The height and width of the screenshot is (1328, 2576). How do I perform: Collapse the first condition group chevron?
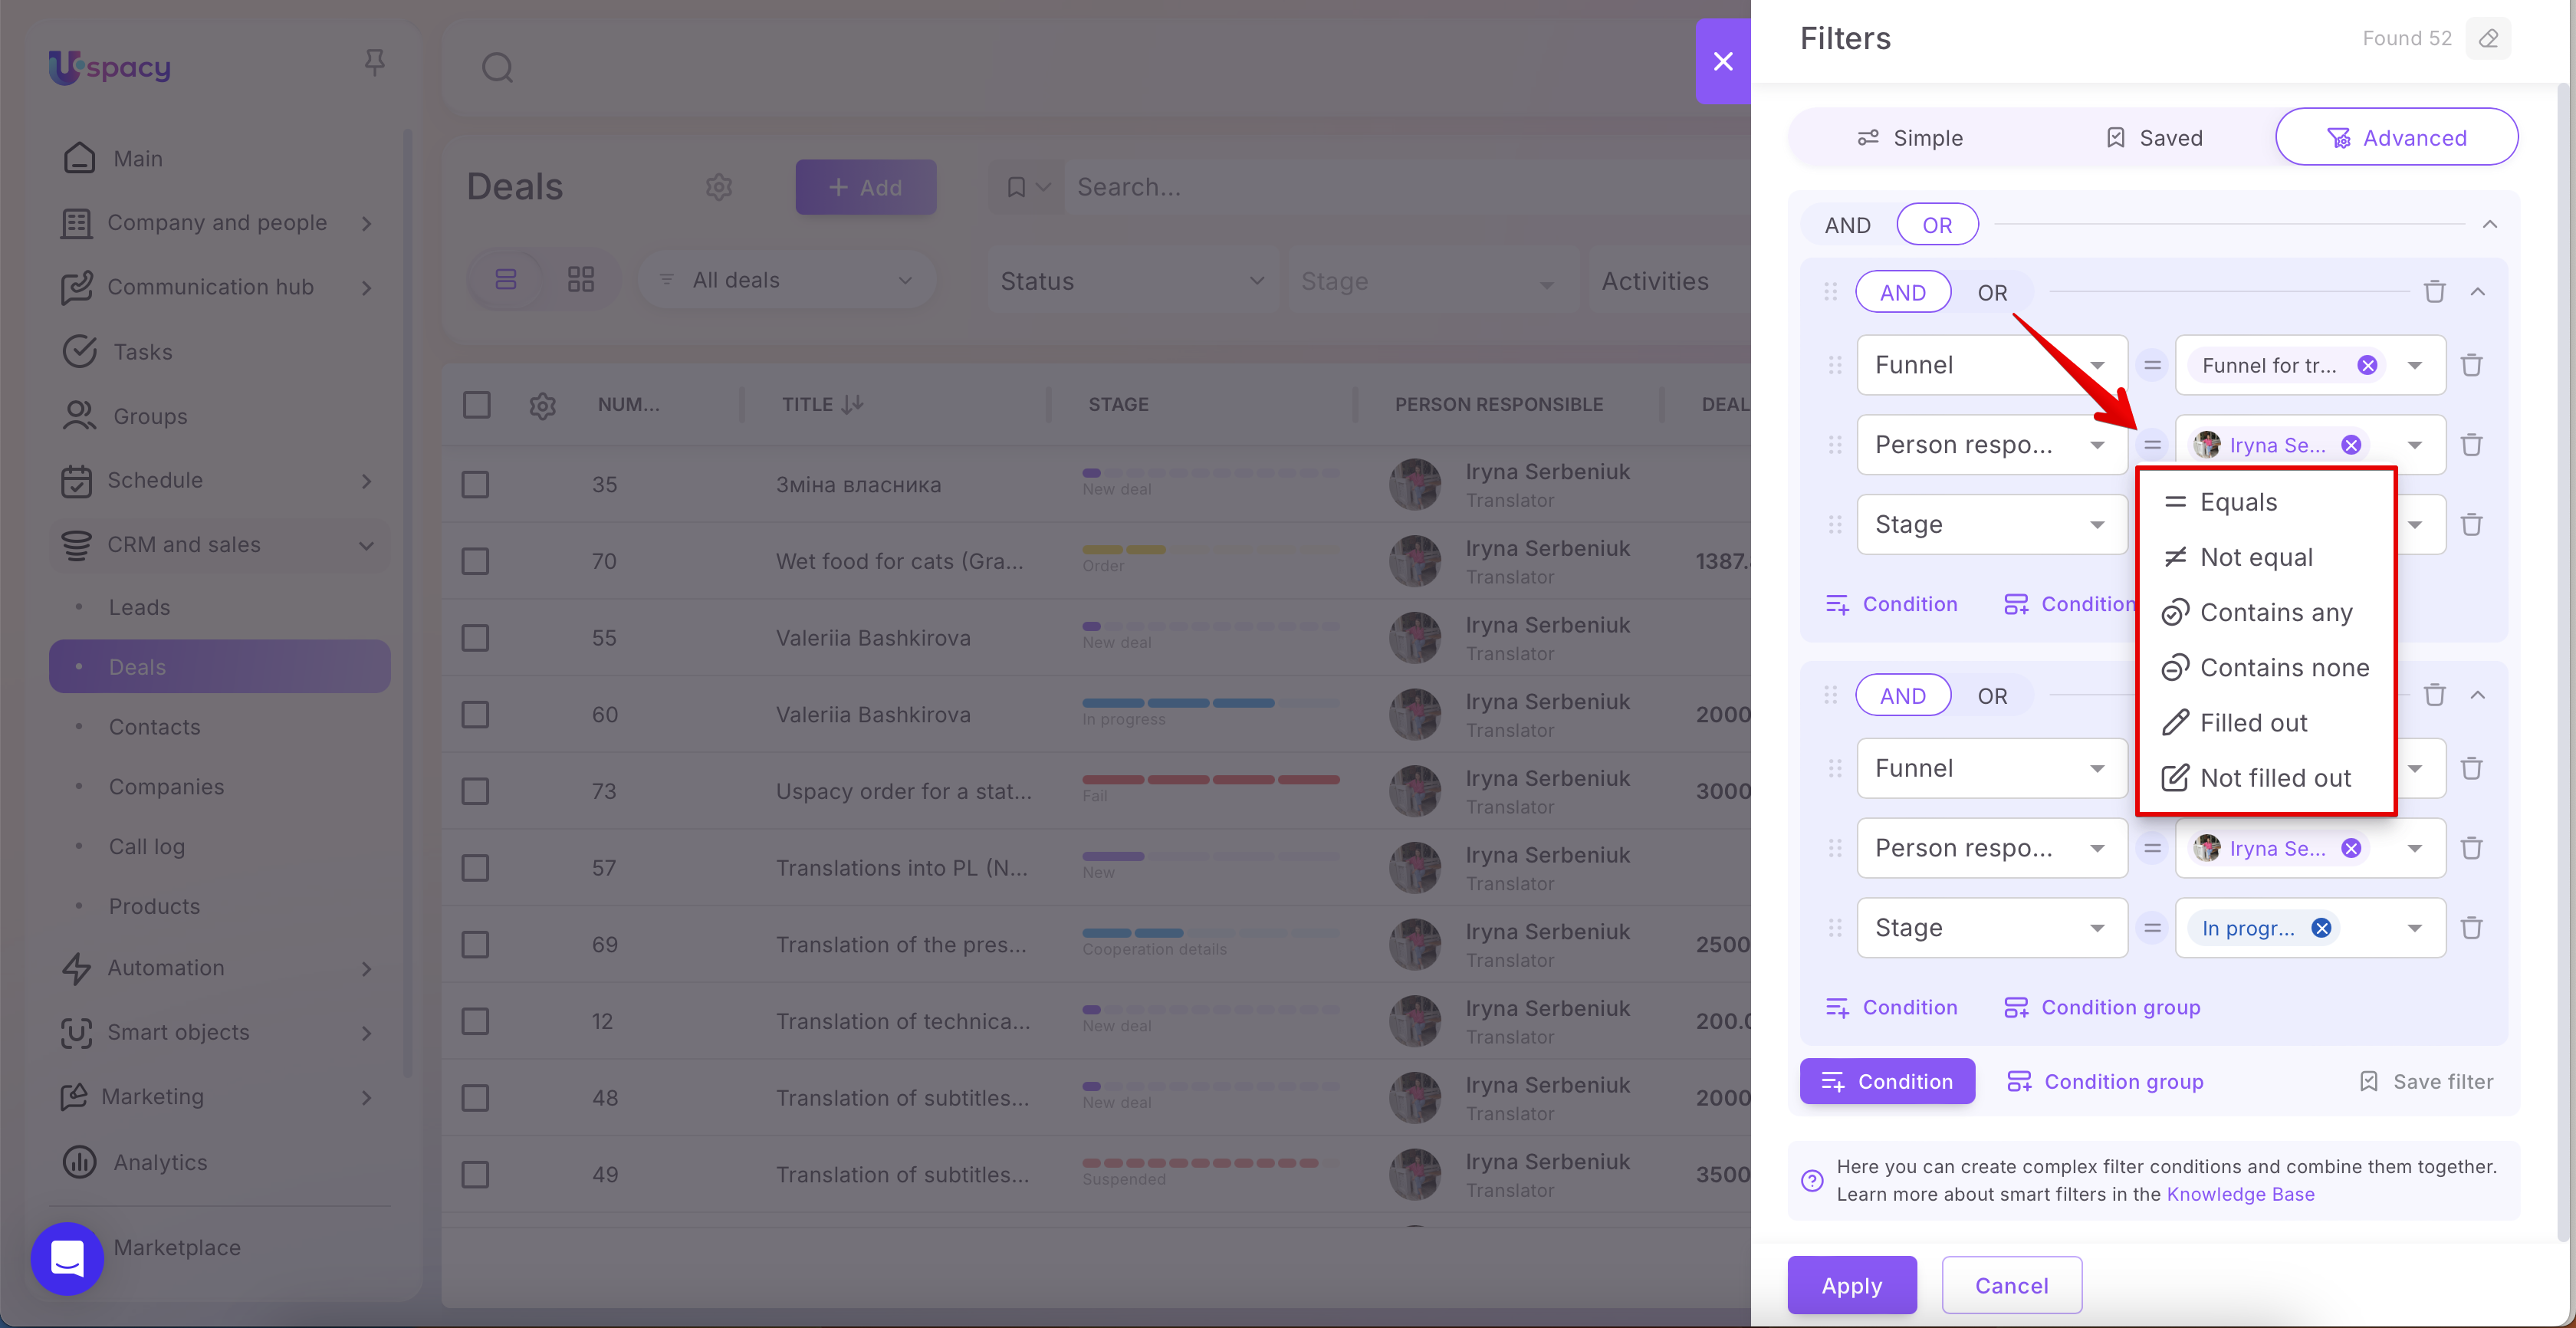2477,292
